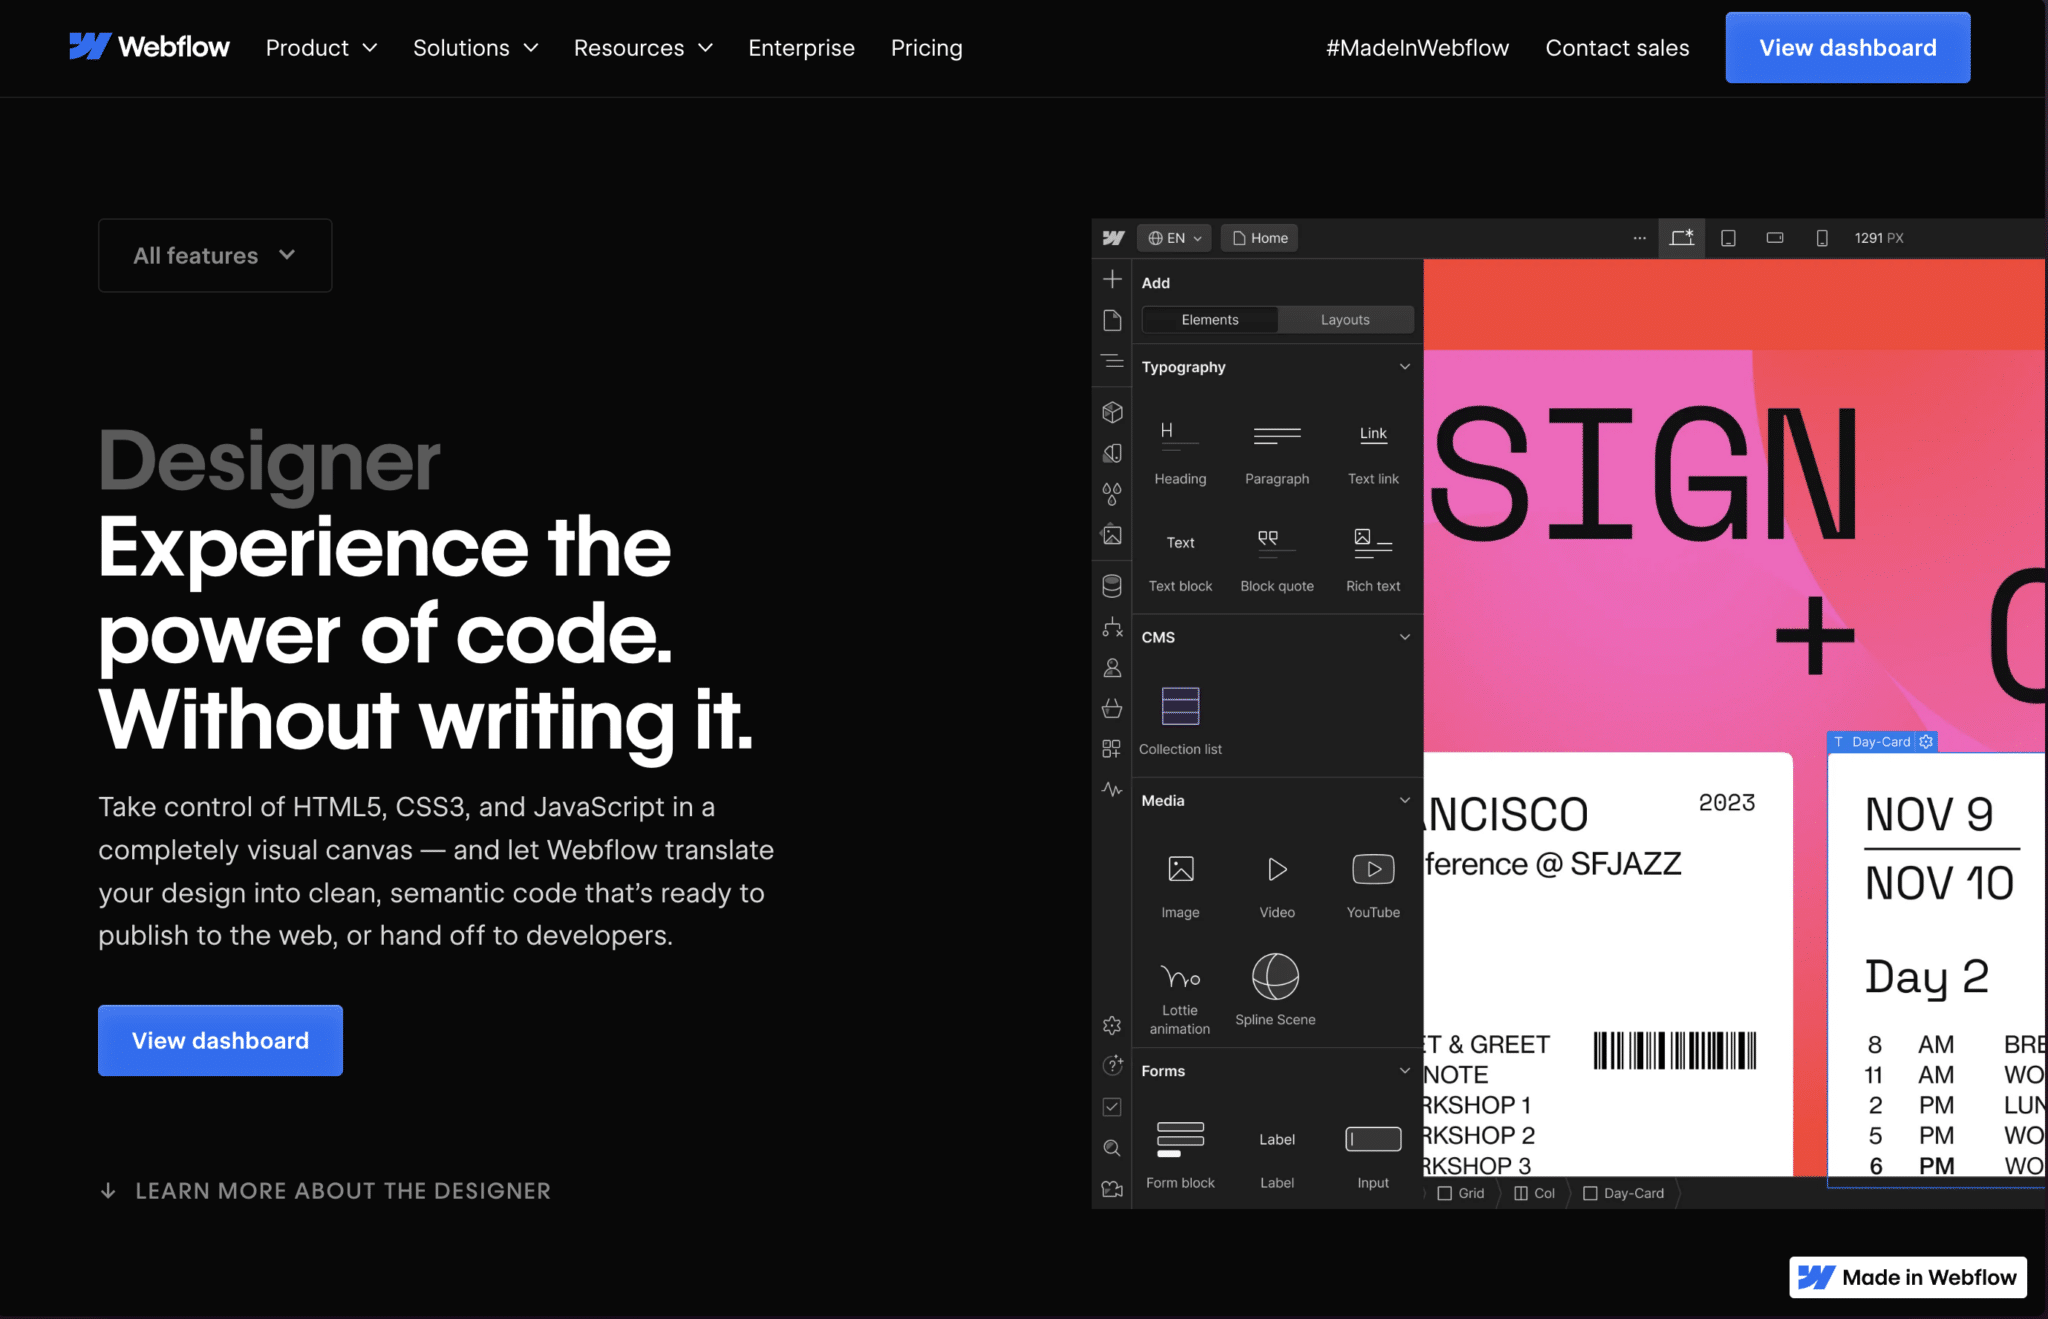The image size is (2048, 1319).
Task: Add a YouTube embed element
Action: [x=1372, y=880]
